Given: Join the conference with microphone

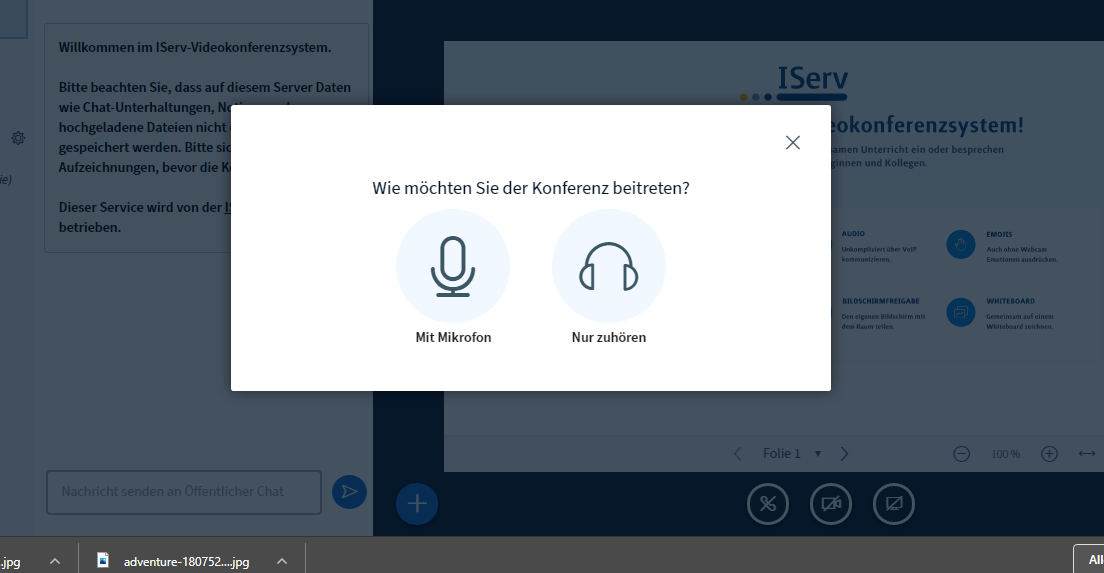Looking at the screenshot, I should [x=453, y=267].
